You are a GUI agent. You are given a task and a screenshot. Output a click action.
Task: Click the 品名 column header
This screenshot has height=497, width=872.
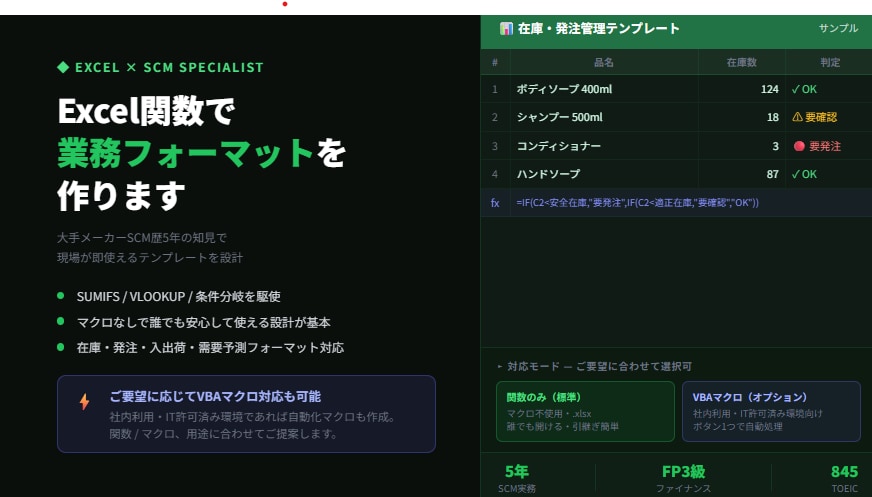click(x=603, y=62)
